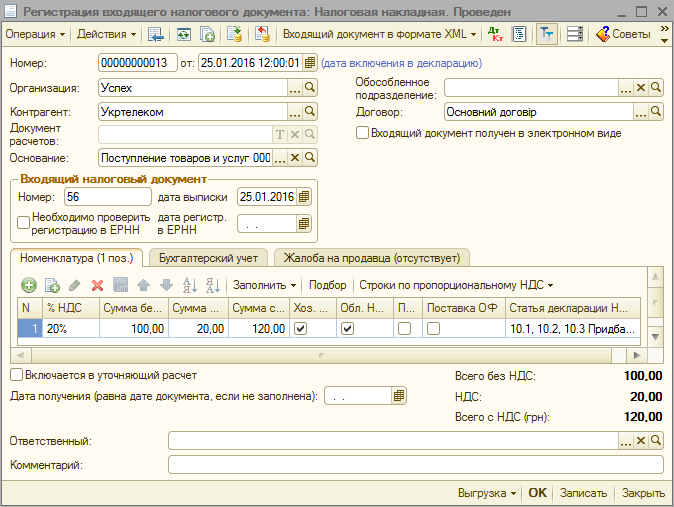Open calendar for дата выписки field
Image resolution: width=674 pixels, height=507 pixels.
point(305,196)
